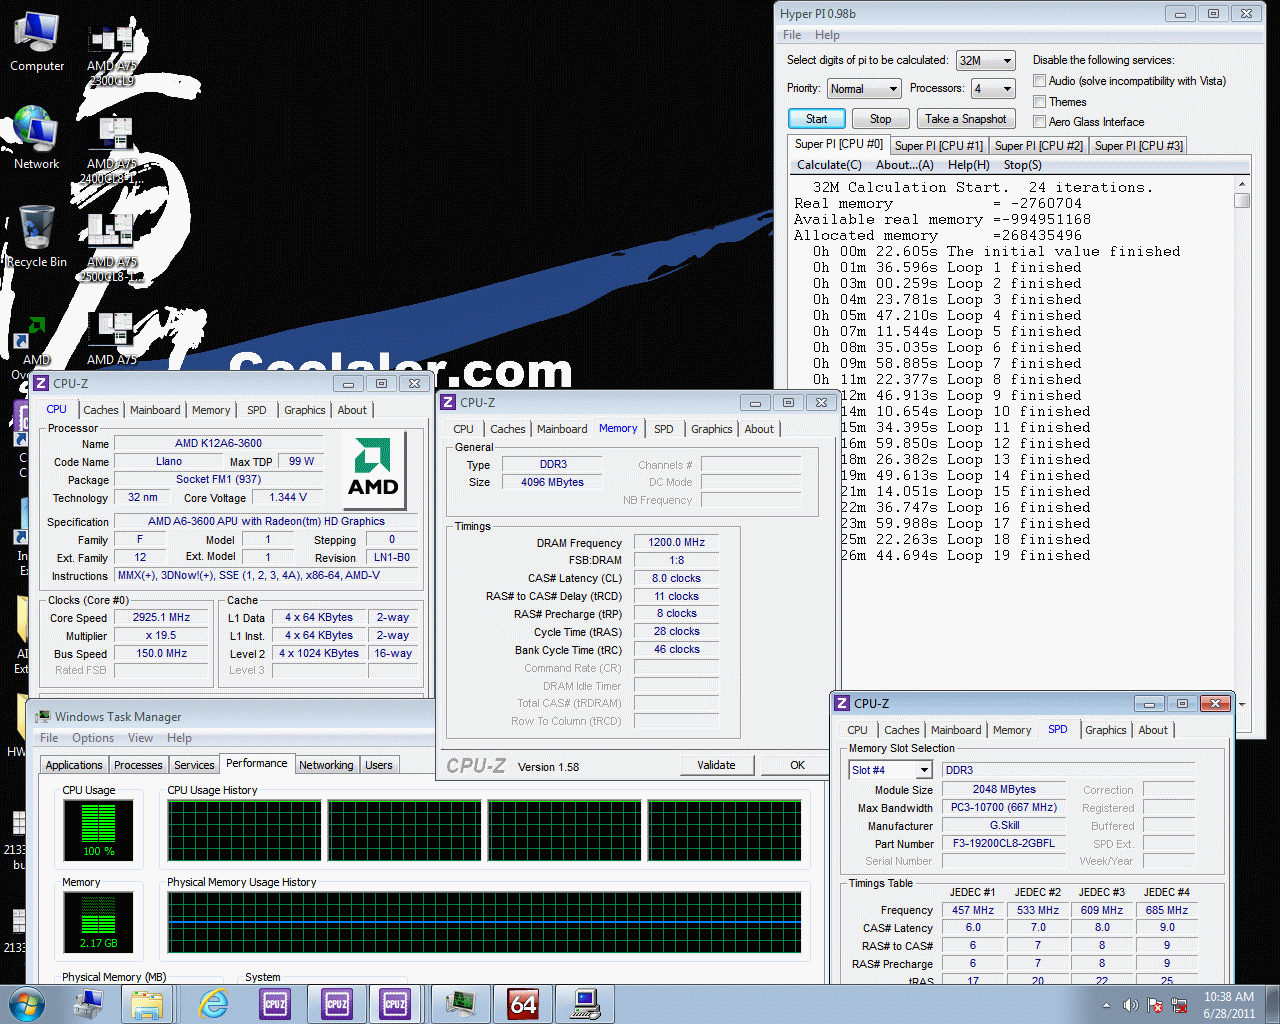
Task: Click the Hyper PI taskbar icon
Action: point(585,1004)
